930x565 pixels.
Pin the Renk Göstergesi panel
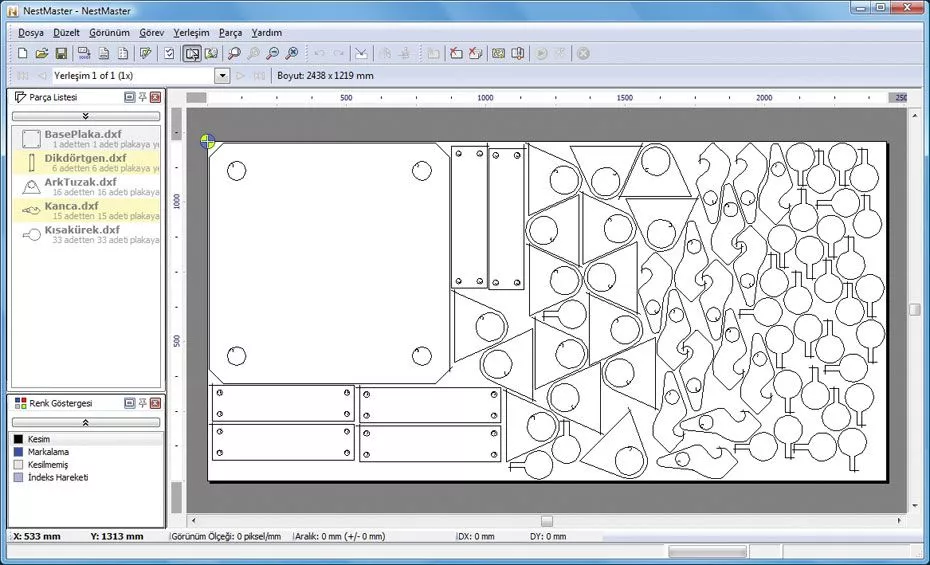(x=142, y=403)
